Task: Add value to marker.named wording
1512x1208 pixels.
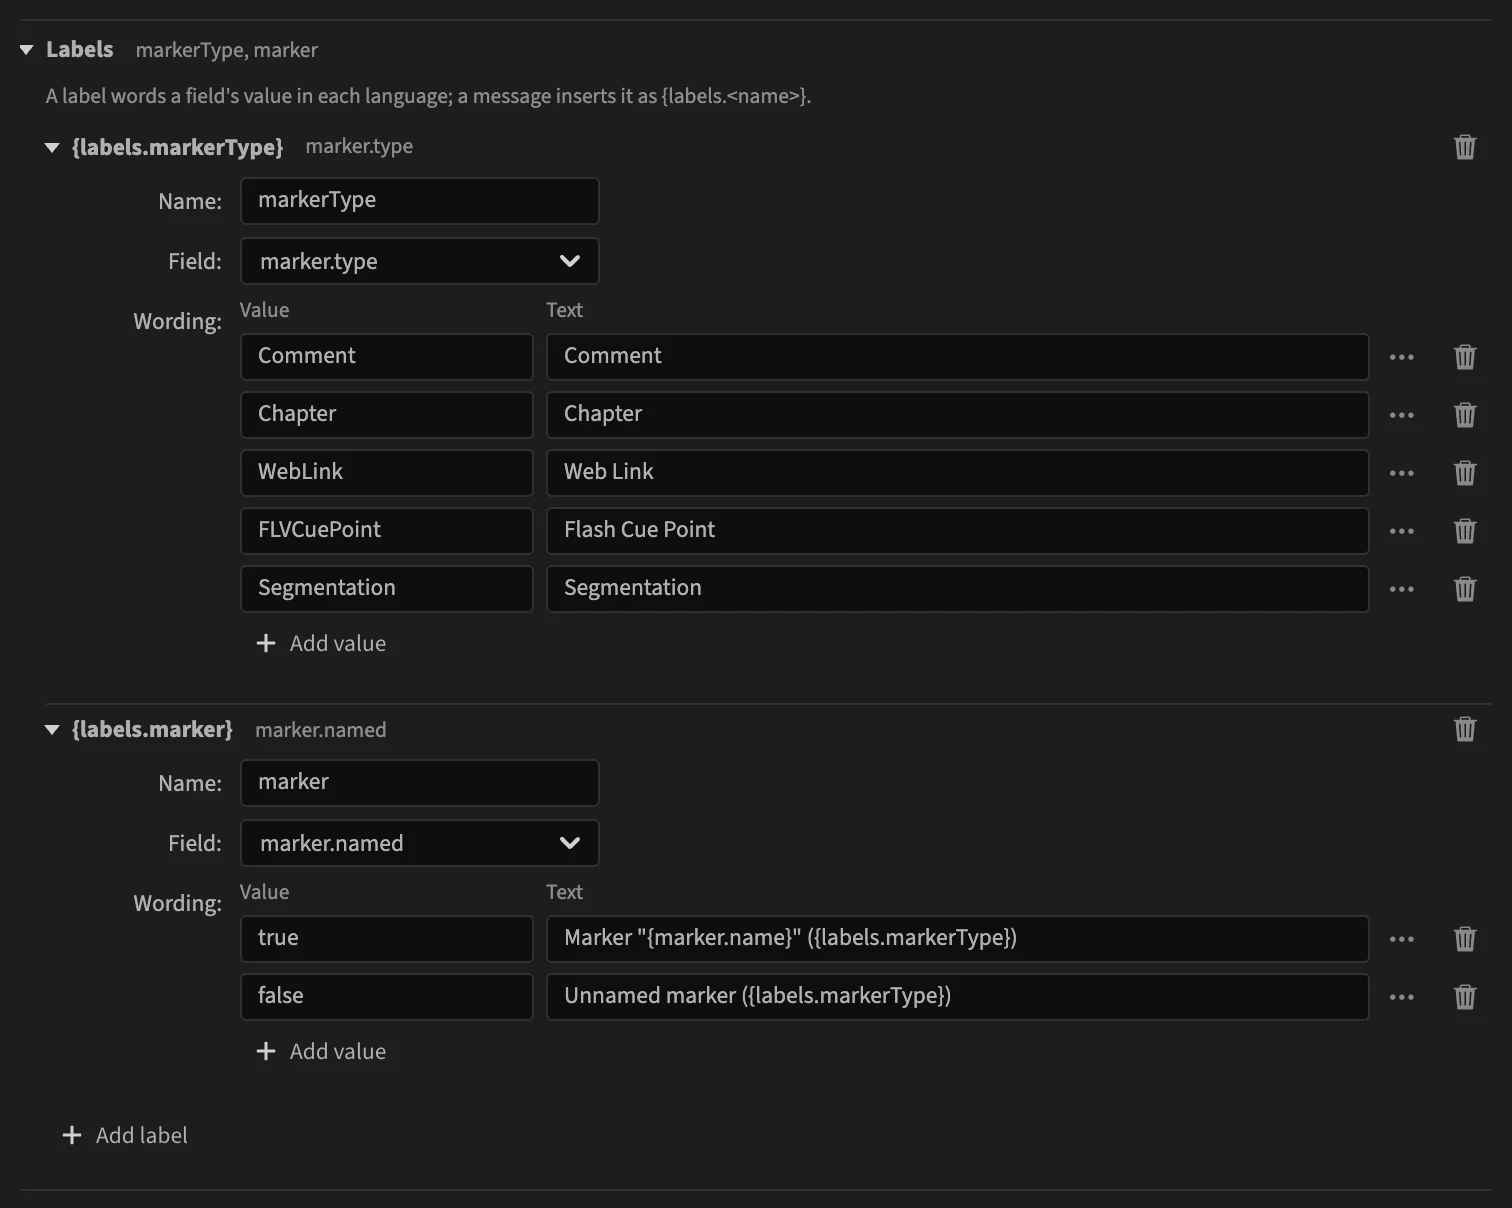Action: 321,1051
